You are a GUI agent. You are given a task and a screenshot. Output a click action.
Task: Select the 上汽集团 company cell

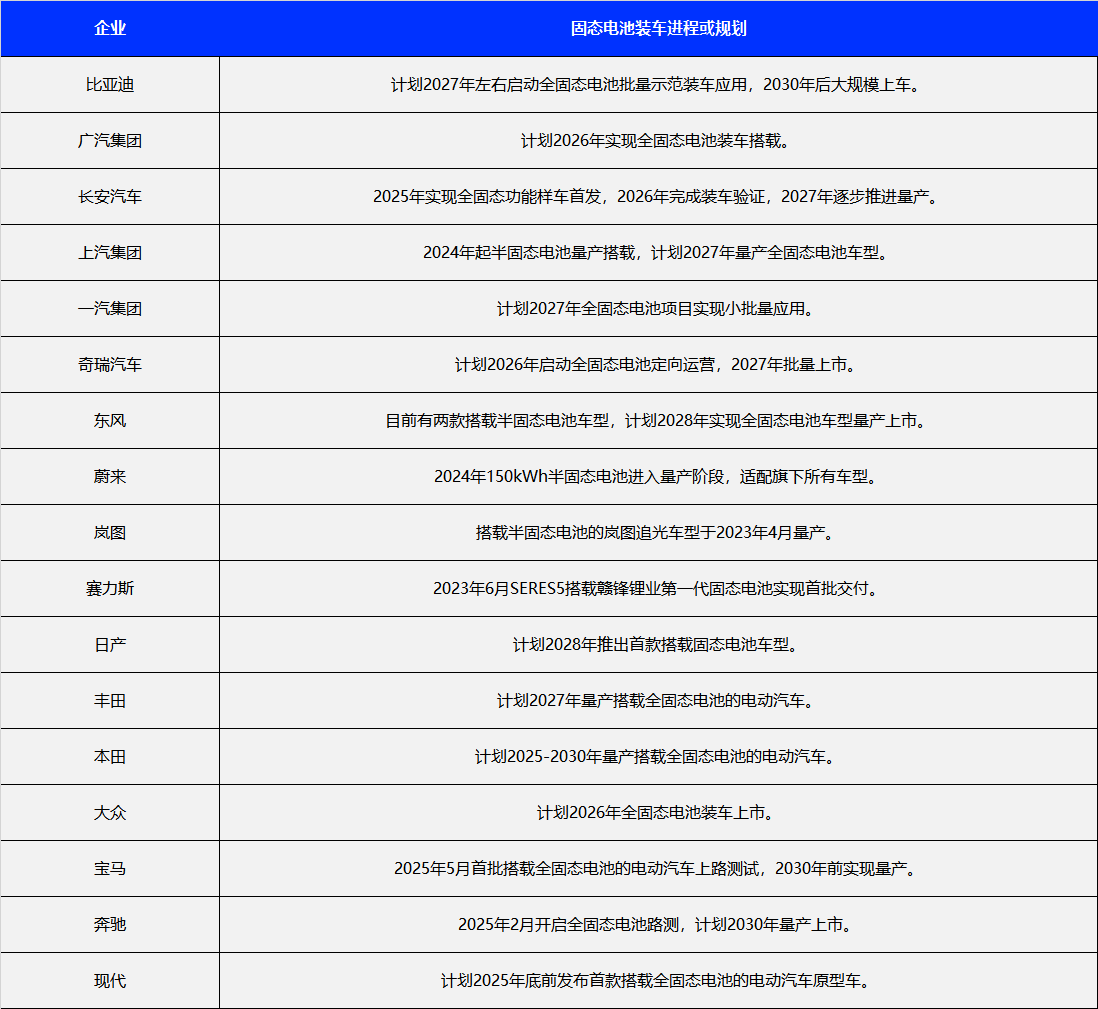[110, 253]
